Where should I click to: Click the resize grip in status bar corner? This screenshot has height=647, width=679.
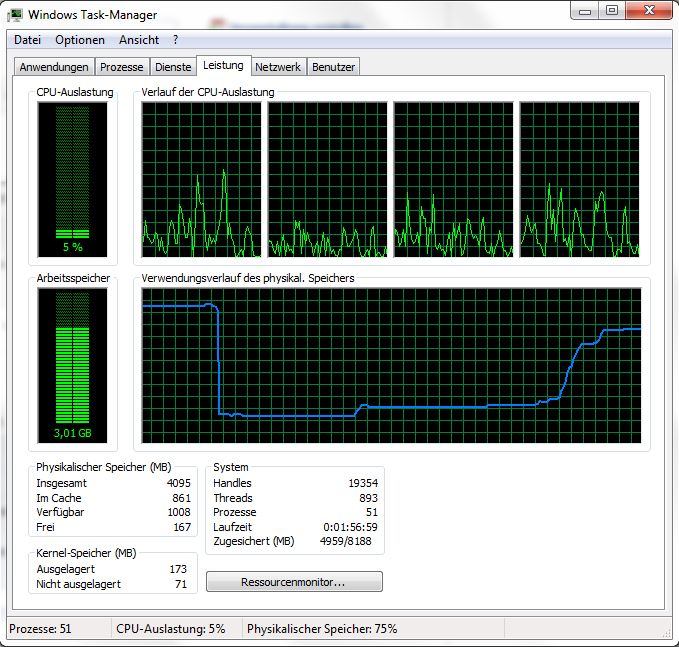tap(667, 634)
